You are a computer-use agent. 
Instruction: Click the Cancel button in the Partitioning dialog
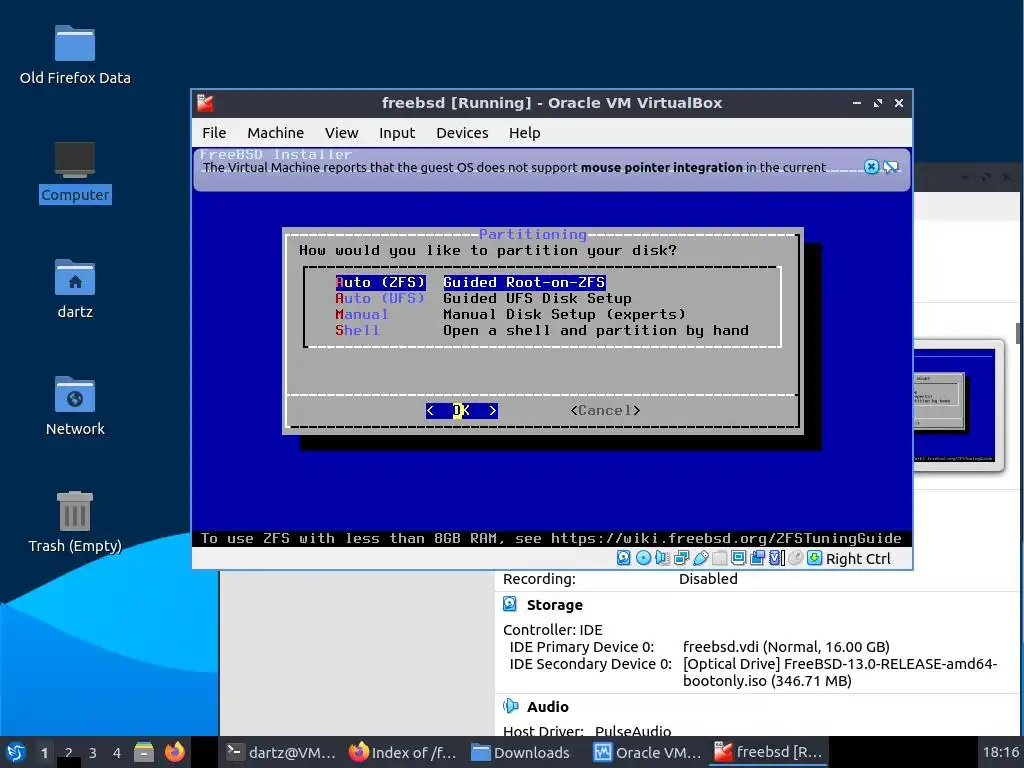[605, 410]
